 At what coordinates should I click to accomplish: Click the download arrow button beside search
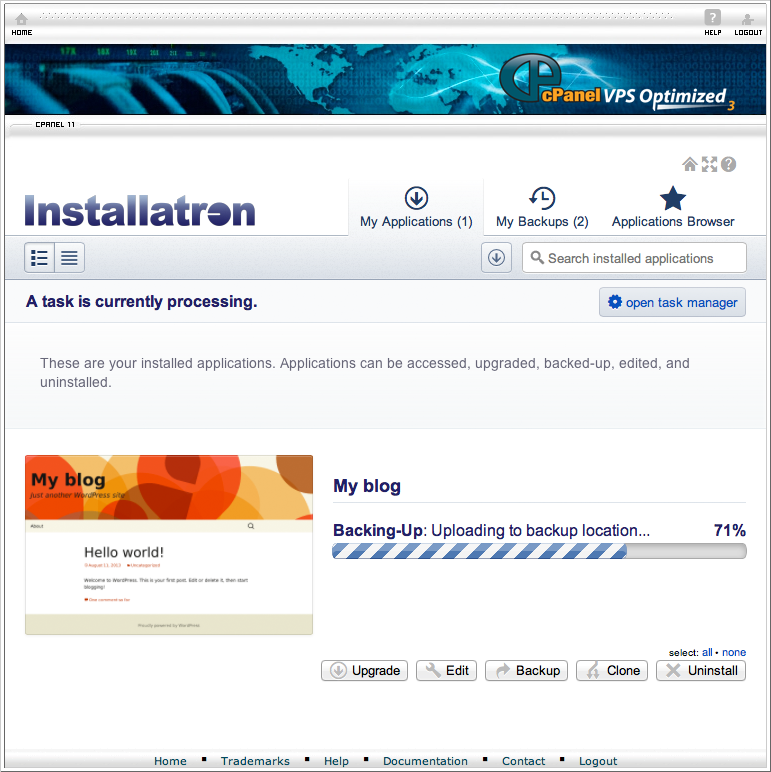pyautogui.click(x=496, y=257)
